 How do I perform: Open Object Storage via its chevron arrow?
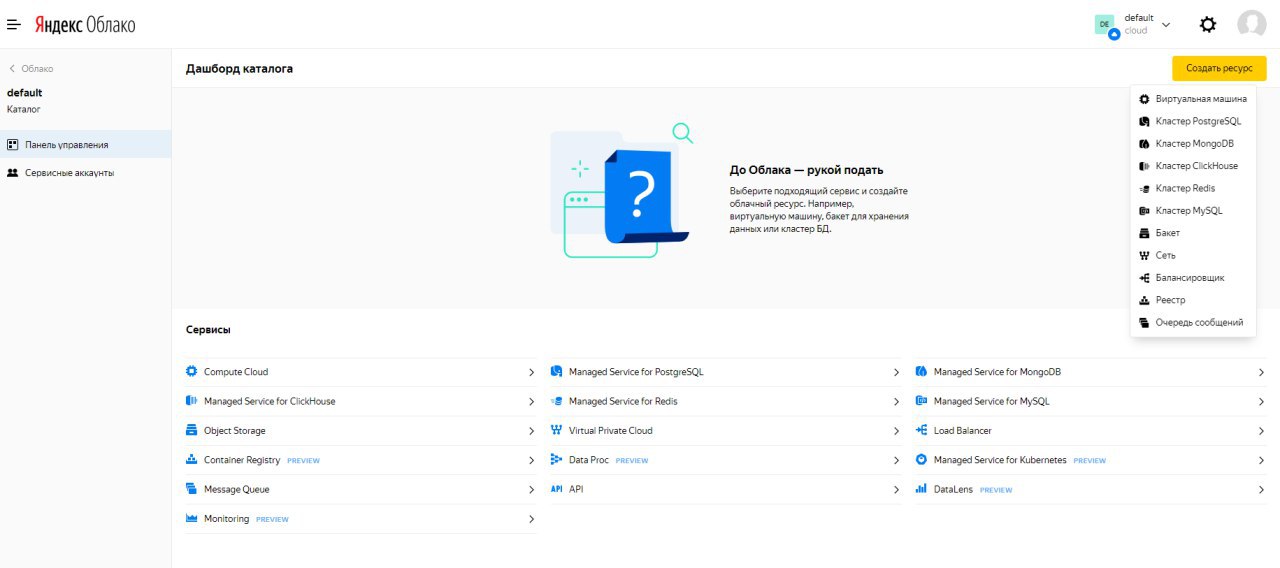coord(531,431)
